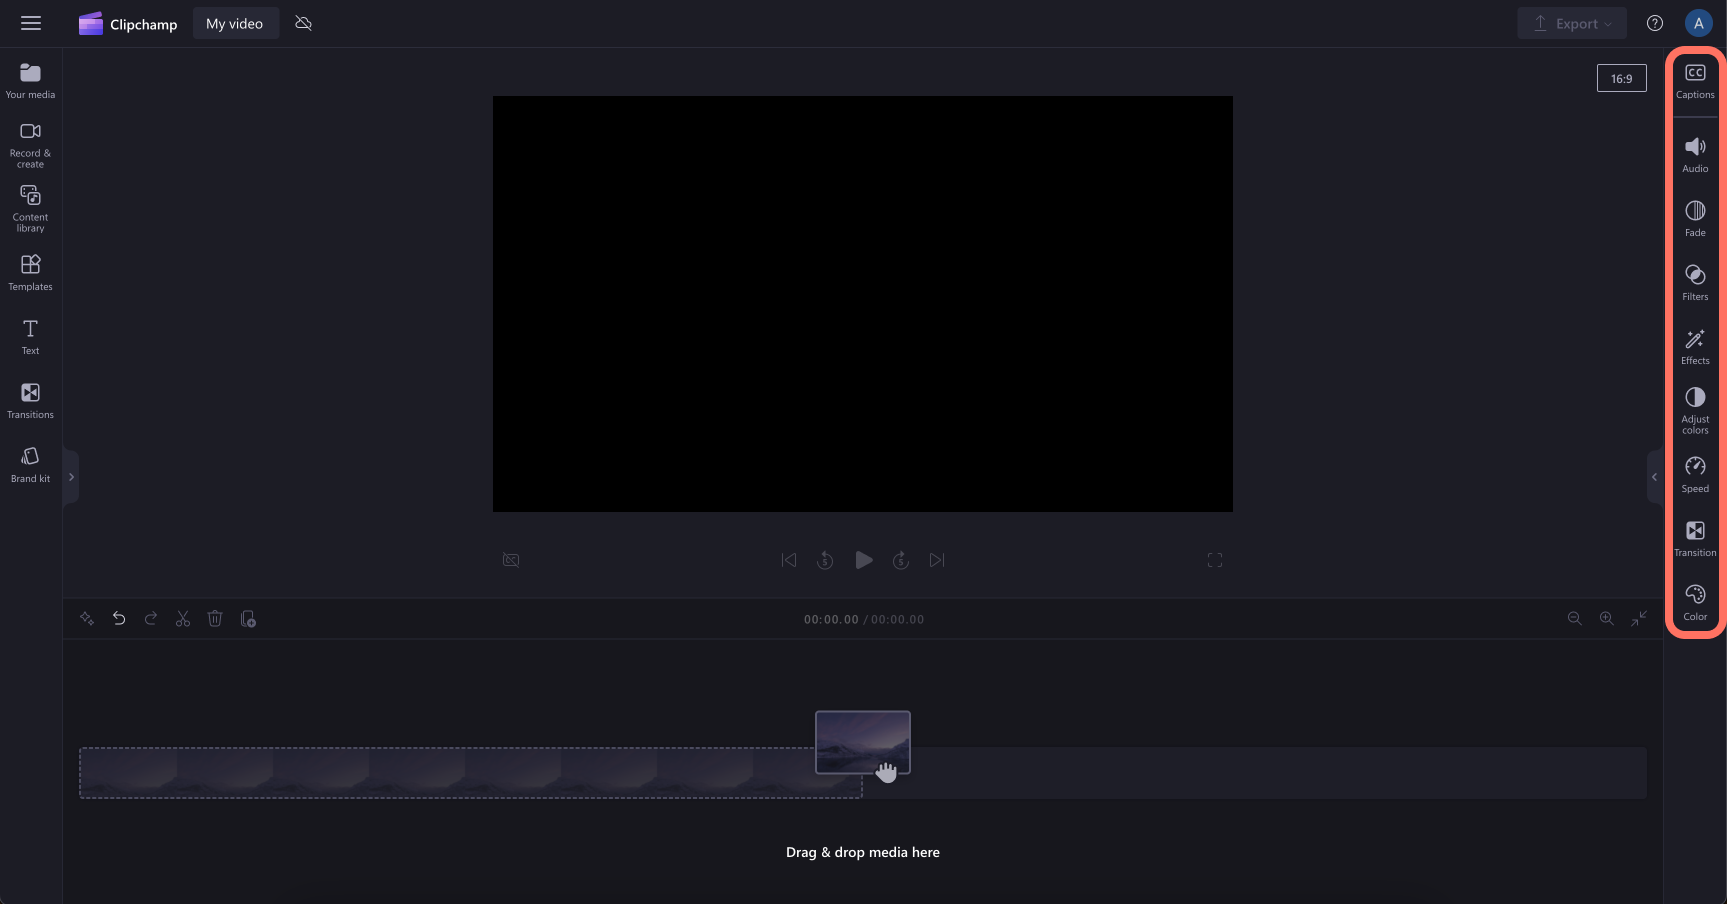Image resolution: width=1727 pixels, height=904 pixels.
Task: Open the Filters panel
Action: [1695, 281]
